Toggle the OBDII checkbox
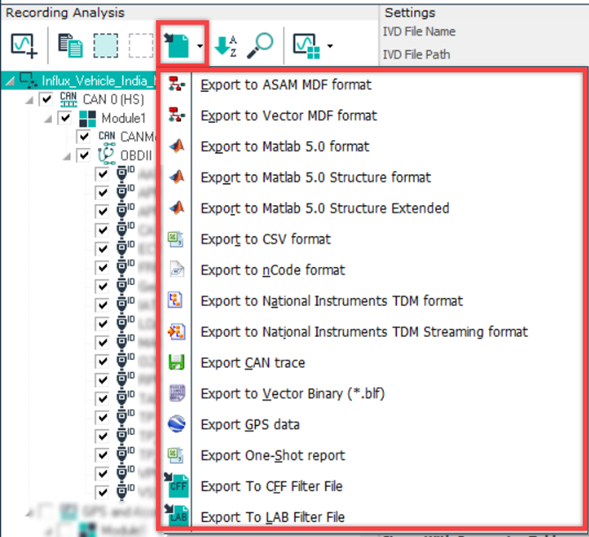This screenshot has width=589, height=537. pyautogui.click(x=84, y=155)
